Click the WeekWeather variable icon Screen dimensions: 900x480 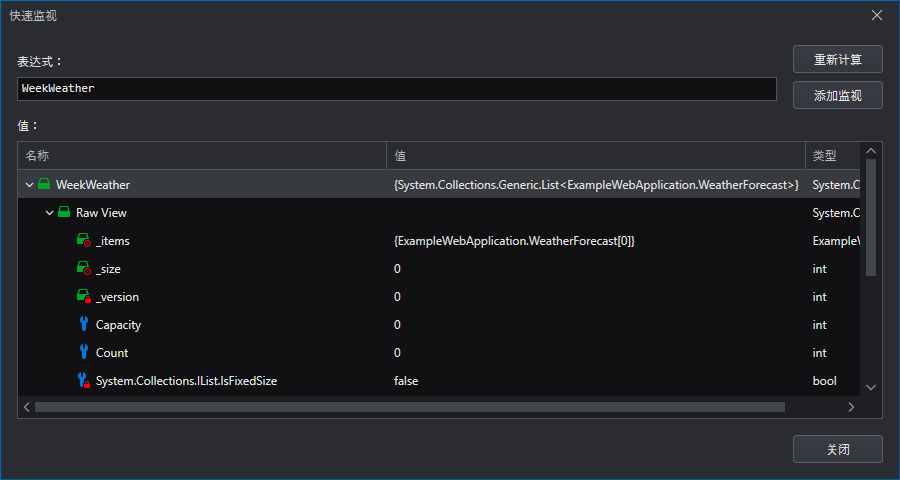click(44, 184)
